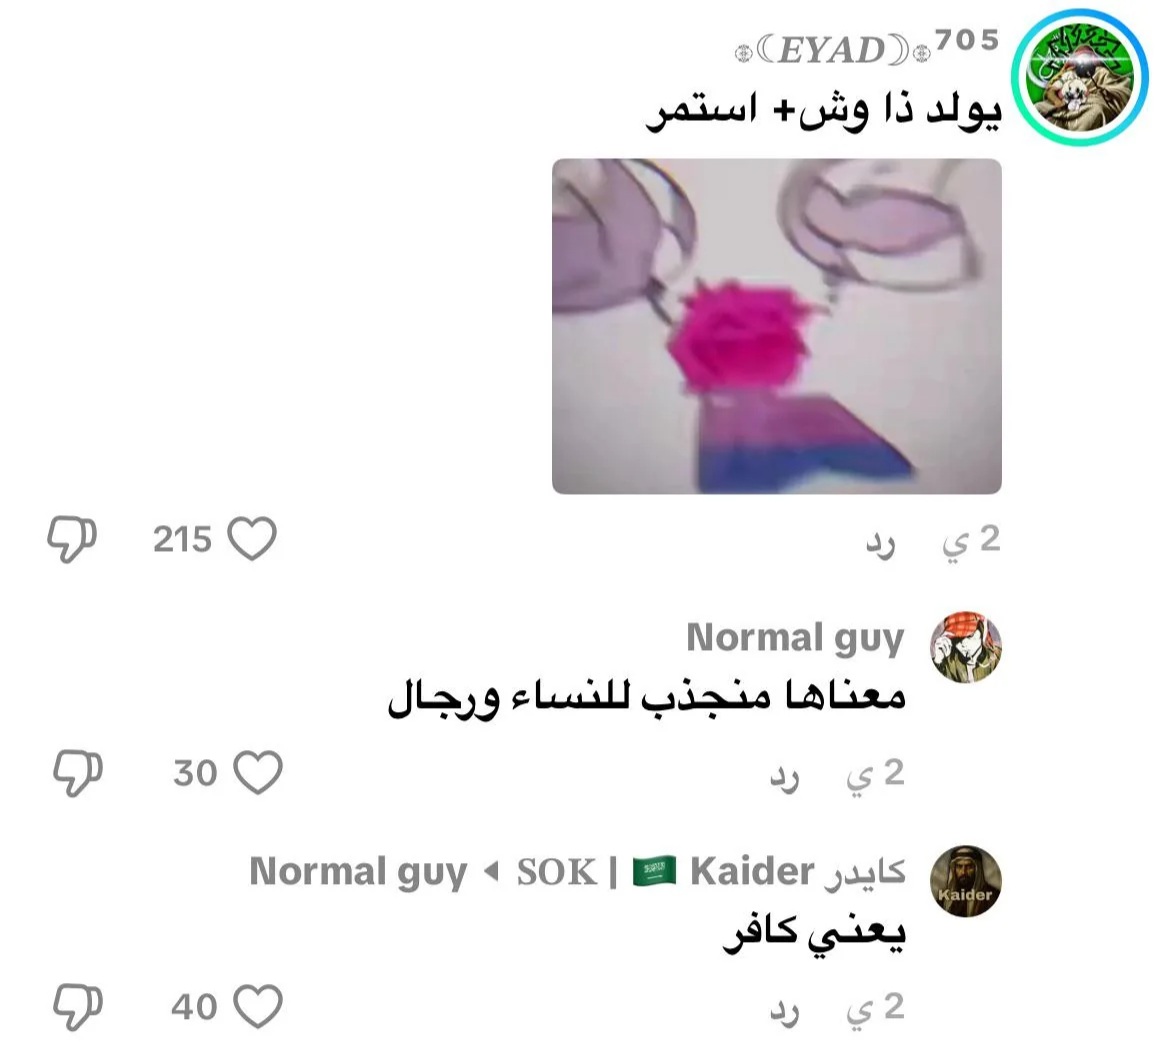Like Normal guy's comment with 30 likes
This screenshot has width=1170, height=1053.
tap(258, 772)
